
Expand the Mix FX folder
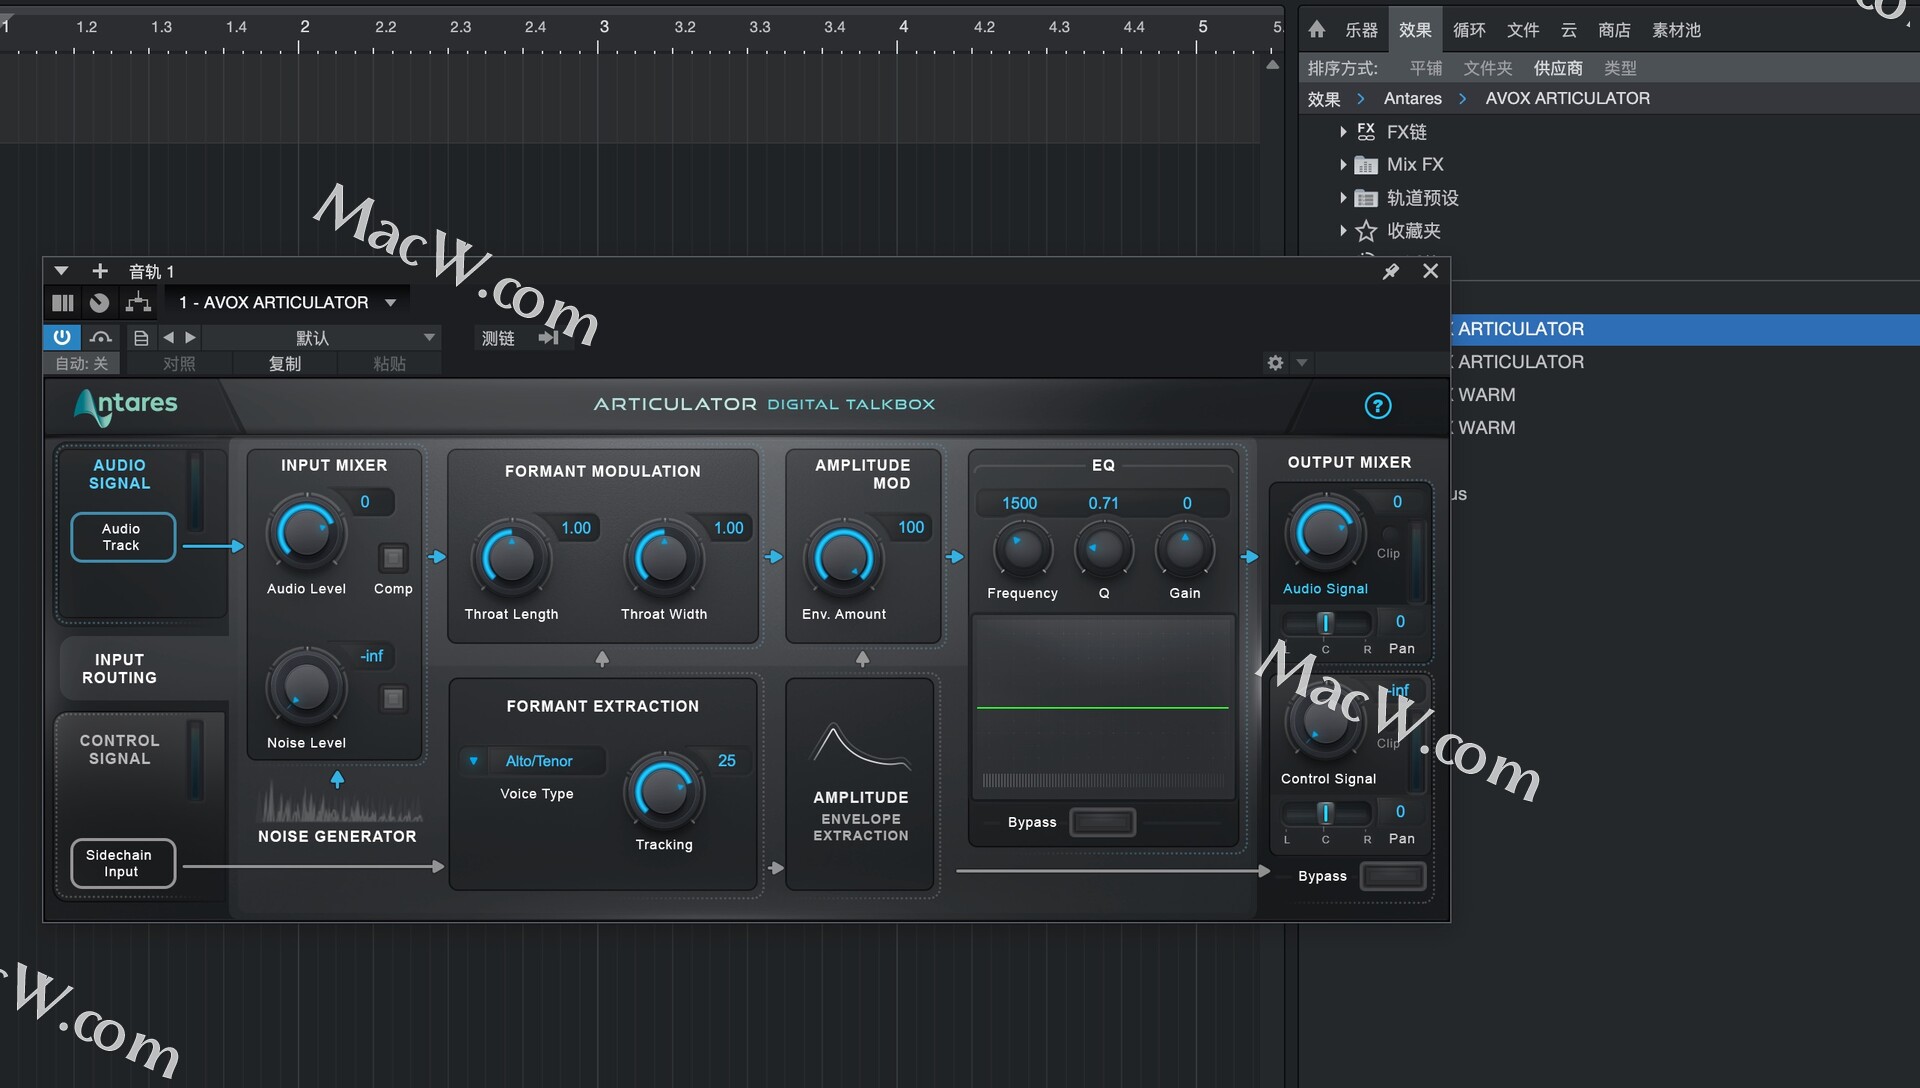[1343, 164]
